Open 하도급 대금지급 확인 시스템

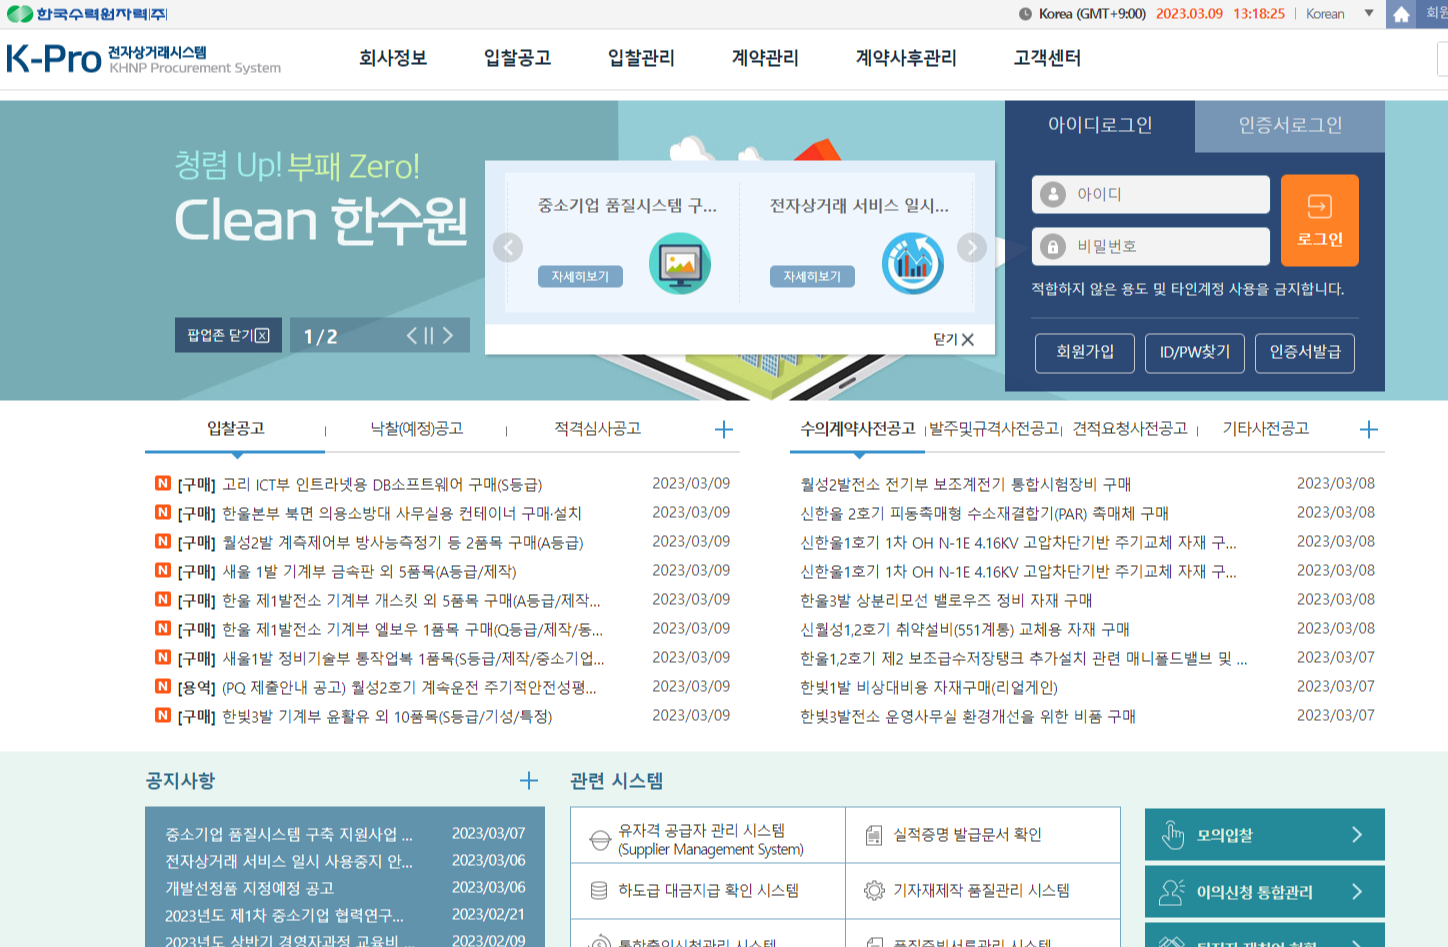pyautogui.click(x=708, y=891)
